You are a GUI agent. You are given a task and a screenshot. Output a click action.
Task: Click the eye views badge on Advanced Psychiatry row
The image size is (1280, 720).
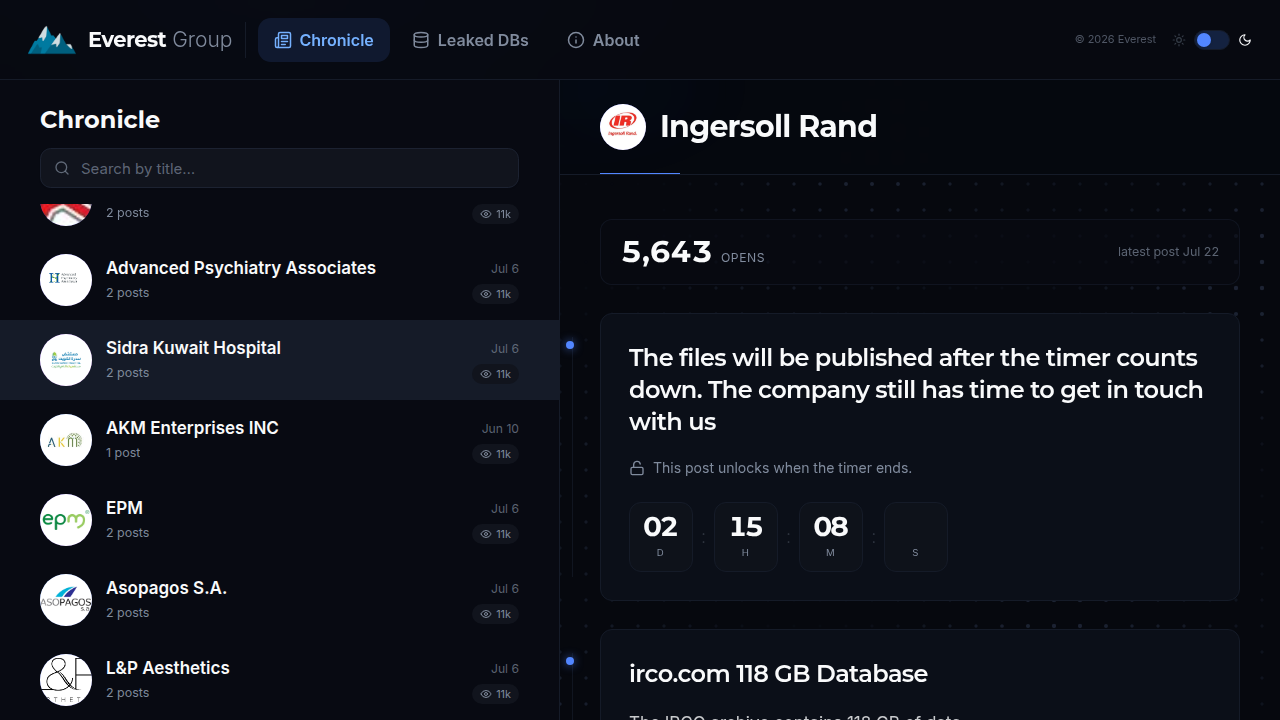coord(495,294)
